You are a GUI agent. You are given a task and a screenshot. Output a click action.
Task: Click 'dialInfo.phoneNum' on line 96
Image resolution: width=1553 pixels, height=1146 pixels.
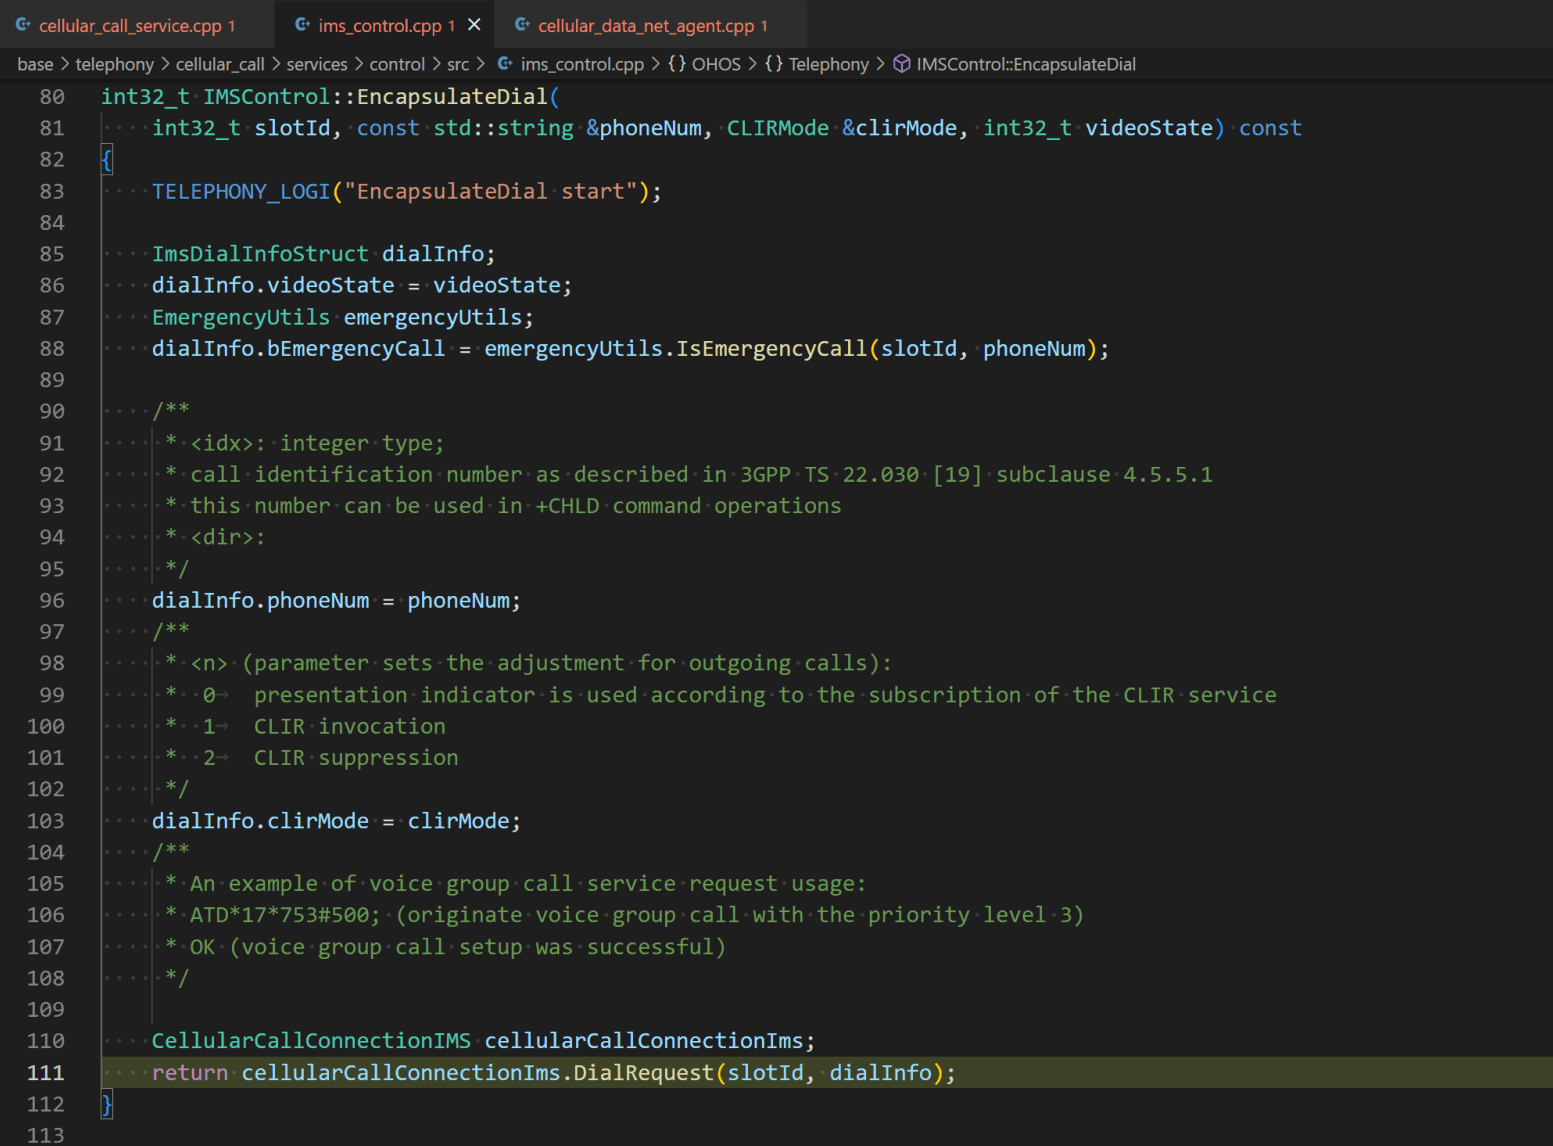pyautogui.click(x=260, y=601)
